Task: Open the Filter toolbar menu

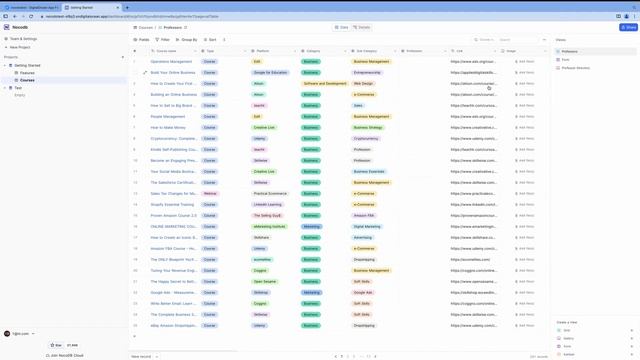Action: tap(162, 40)
